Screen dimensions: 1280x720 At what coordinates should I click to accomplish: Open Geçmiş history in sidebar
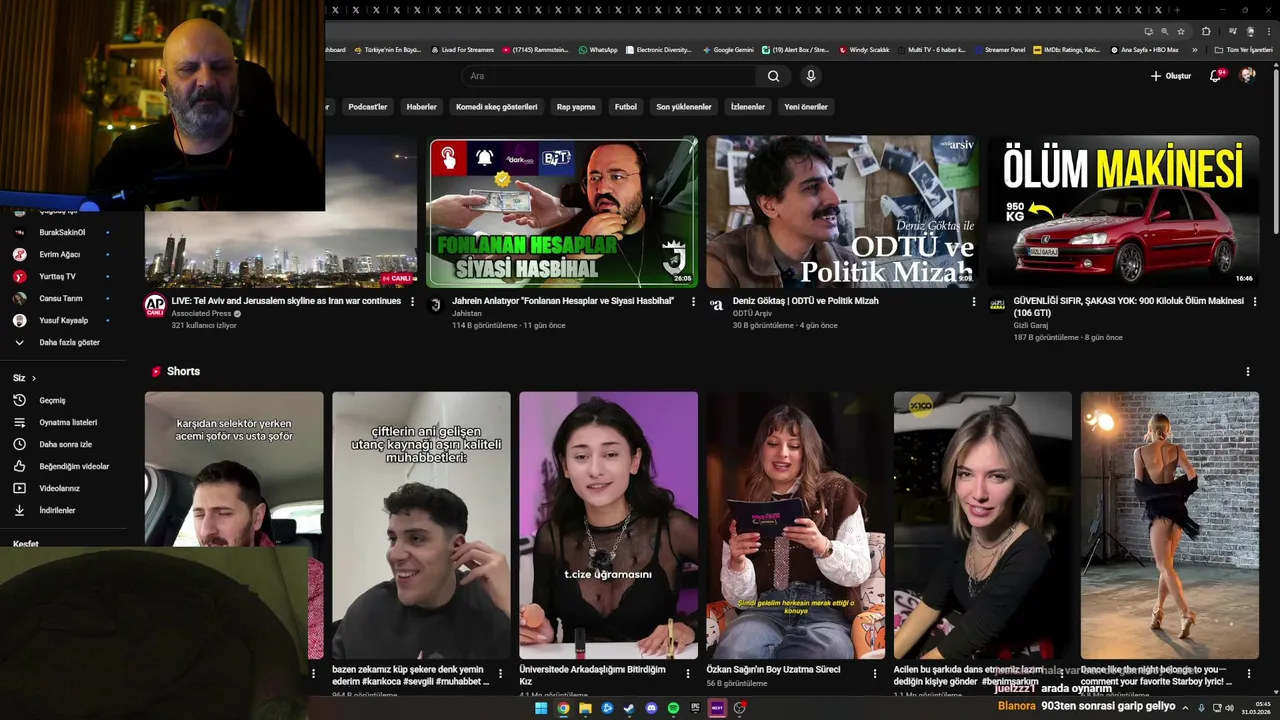point(63,400)
